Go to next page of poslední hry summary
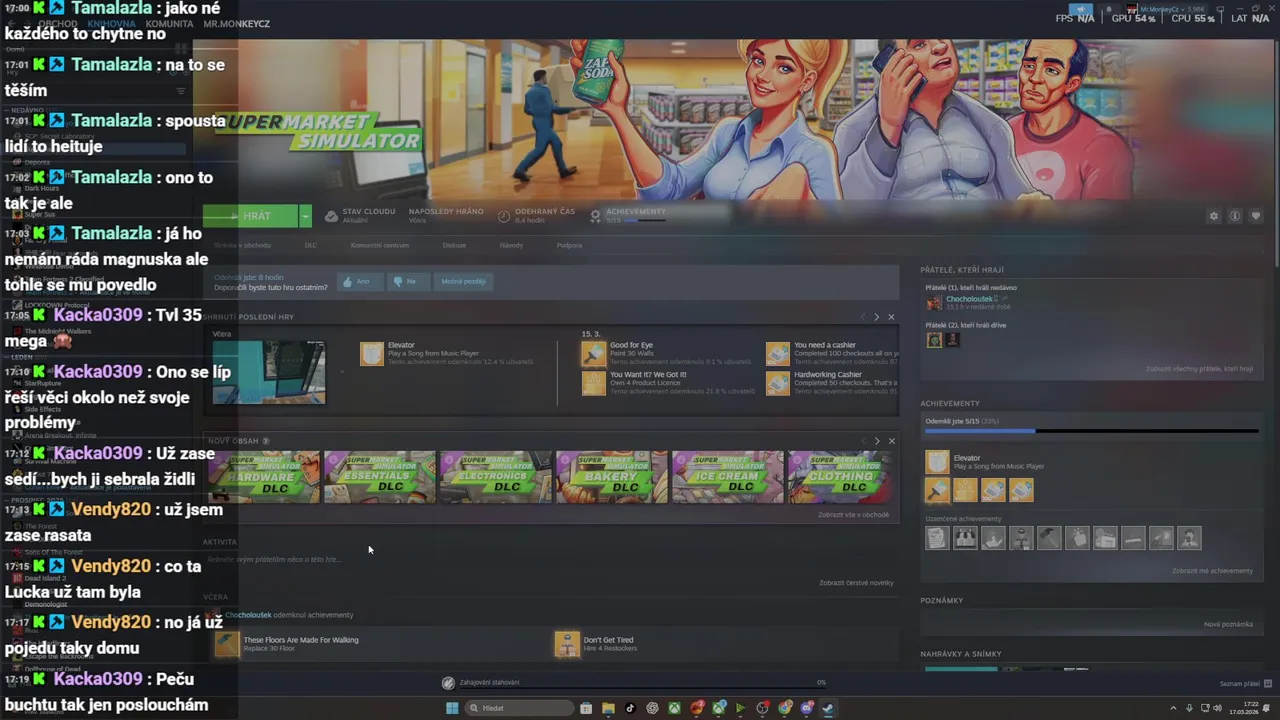The image size is (1280, 720). [877, 317]
